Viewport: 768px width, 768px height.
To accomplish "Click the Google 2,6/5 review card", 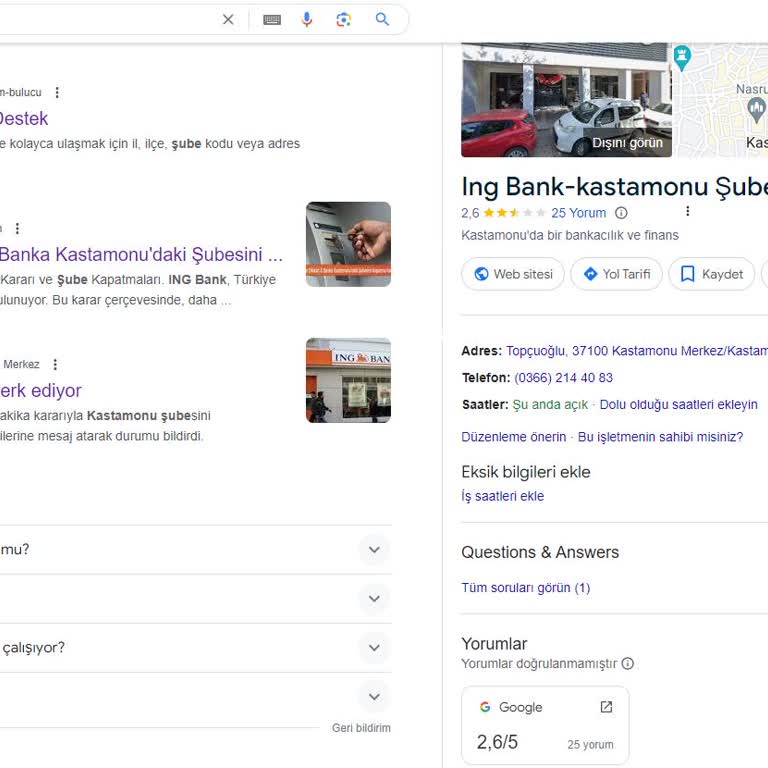I will tap(545, 725).
